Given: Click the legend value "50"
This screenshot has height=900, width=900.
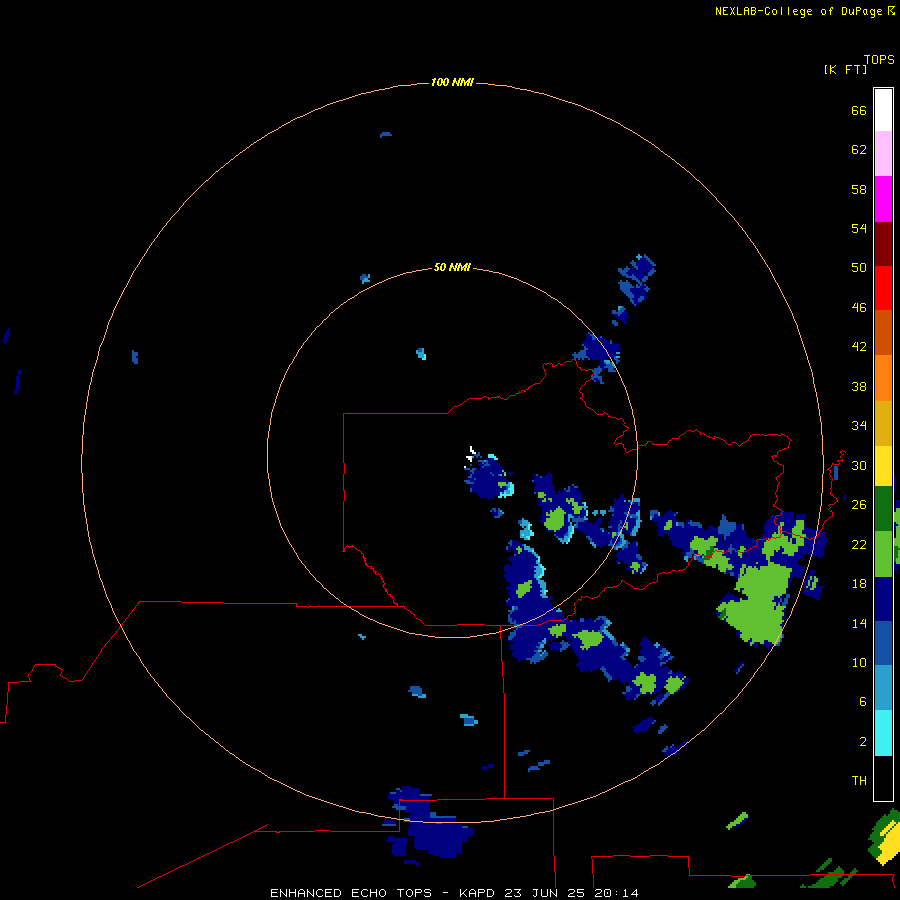Looking at the screenshot, I should 859,268.
